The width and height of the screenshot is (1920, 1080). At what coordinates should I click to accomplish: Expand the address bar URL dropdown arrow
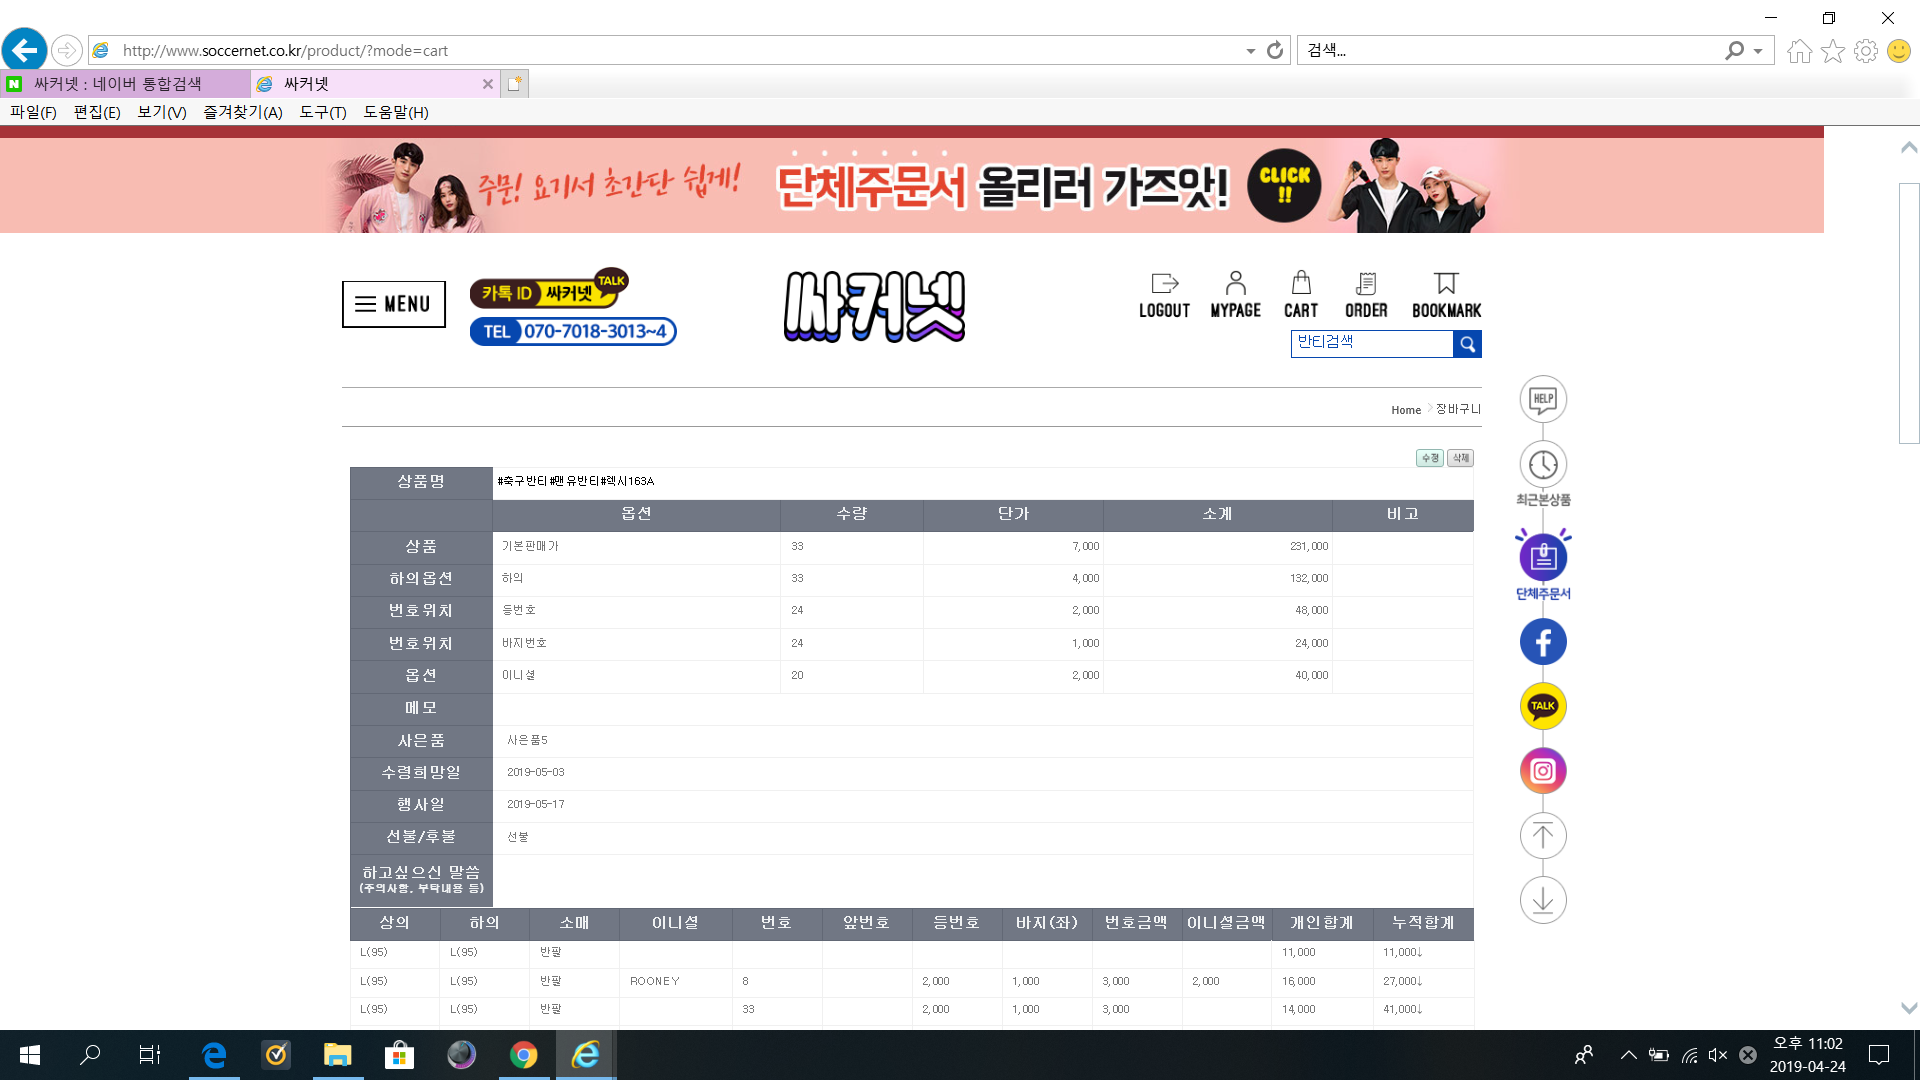1250,51
